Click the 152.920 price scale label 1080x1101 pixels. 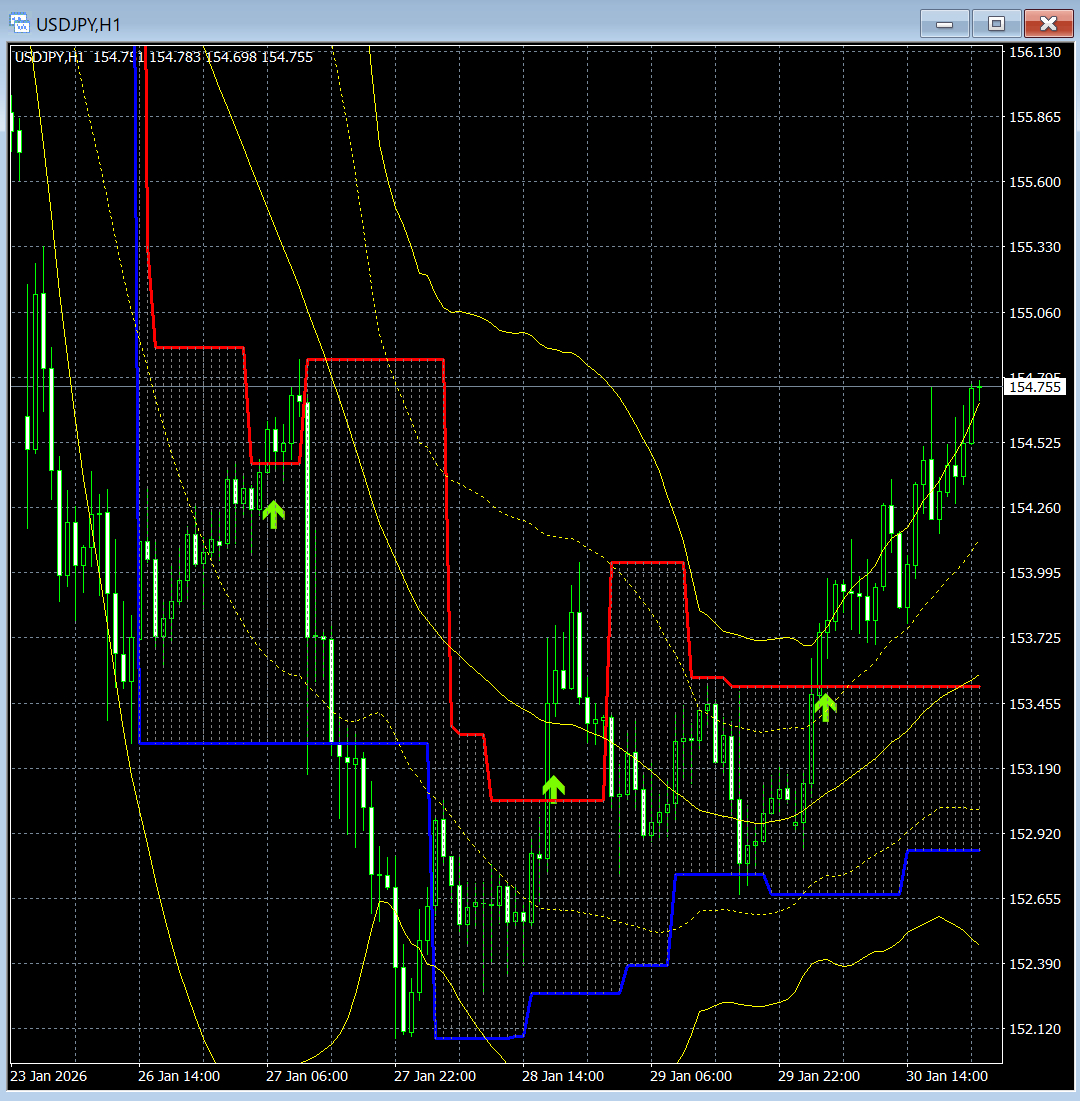pyautogui.click(x=1034, y=833)
